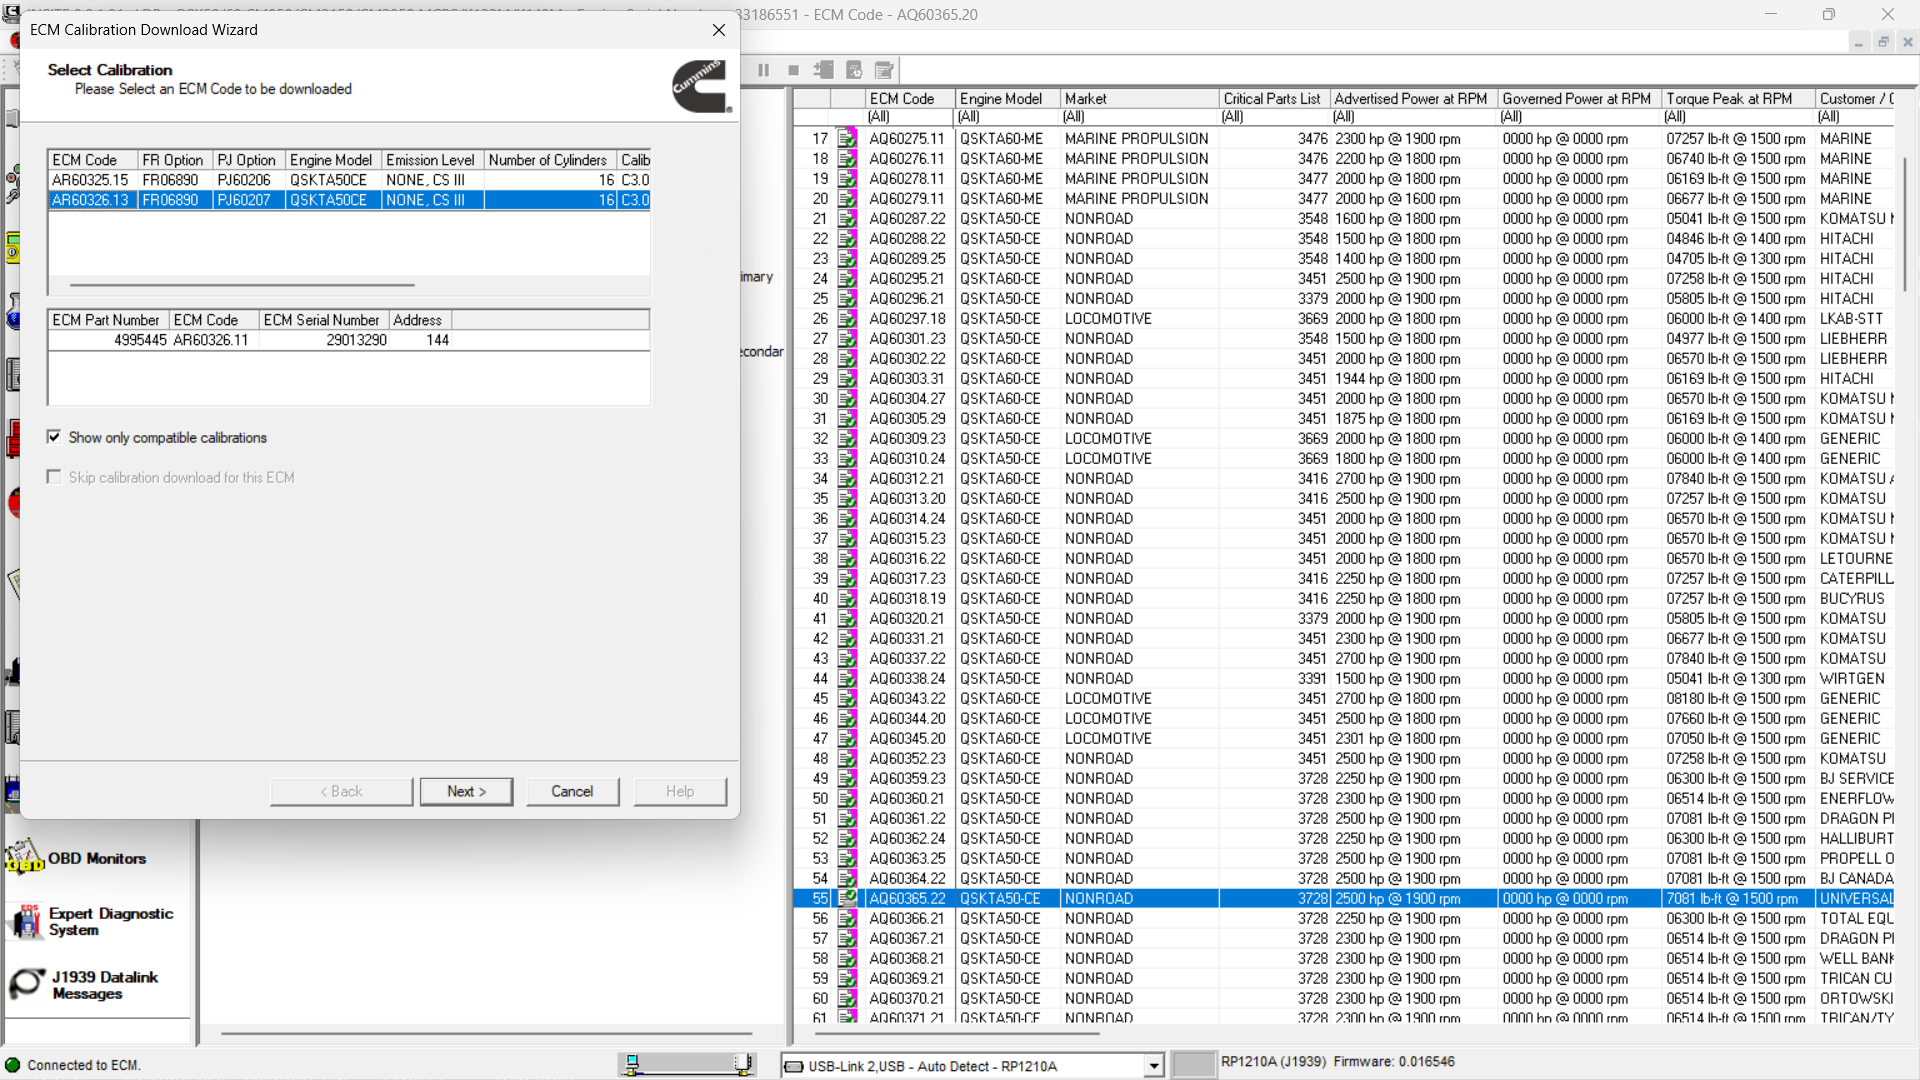
Task: Click the Back button in the wizard
Action: click(x=341, y=791)
